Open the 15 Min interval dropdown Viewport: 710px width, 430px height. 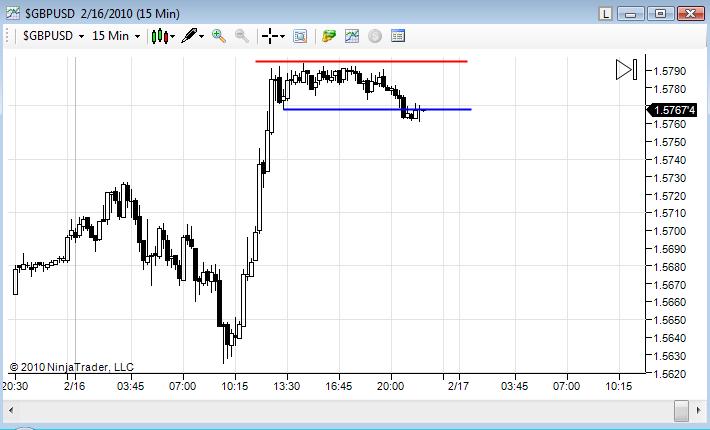pyautogui.click(x=116, y=36)
